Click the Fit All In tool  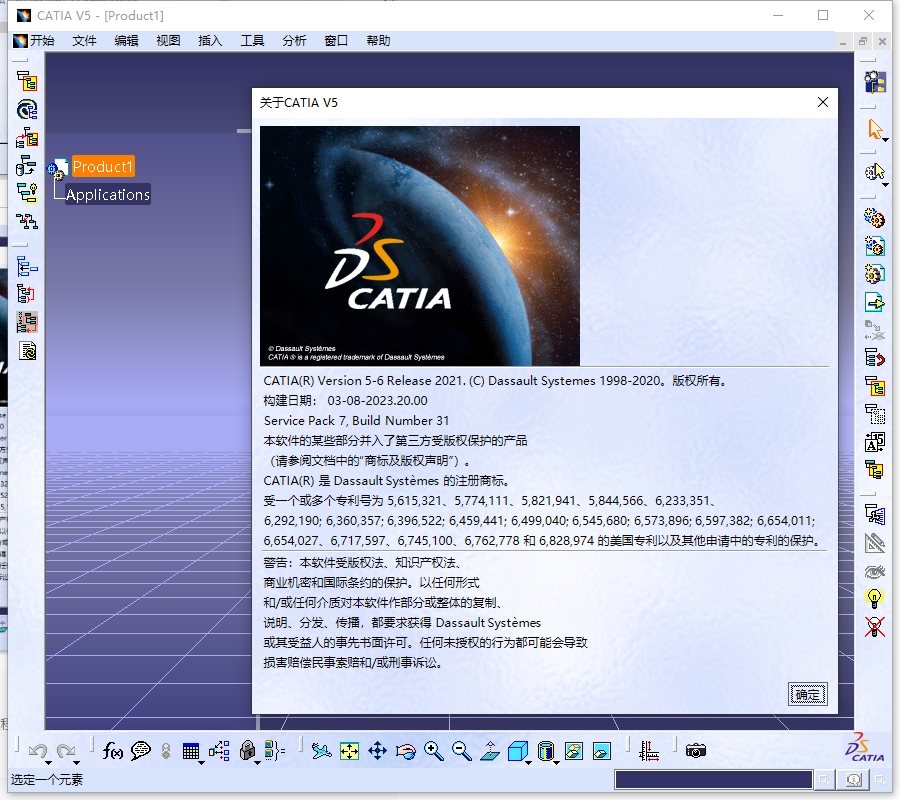[350, 748]
